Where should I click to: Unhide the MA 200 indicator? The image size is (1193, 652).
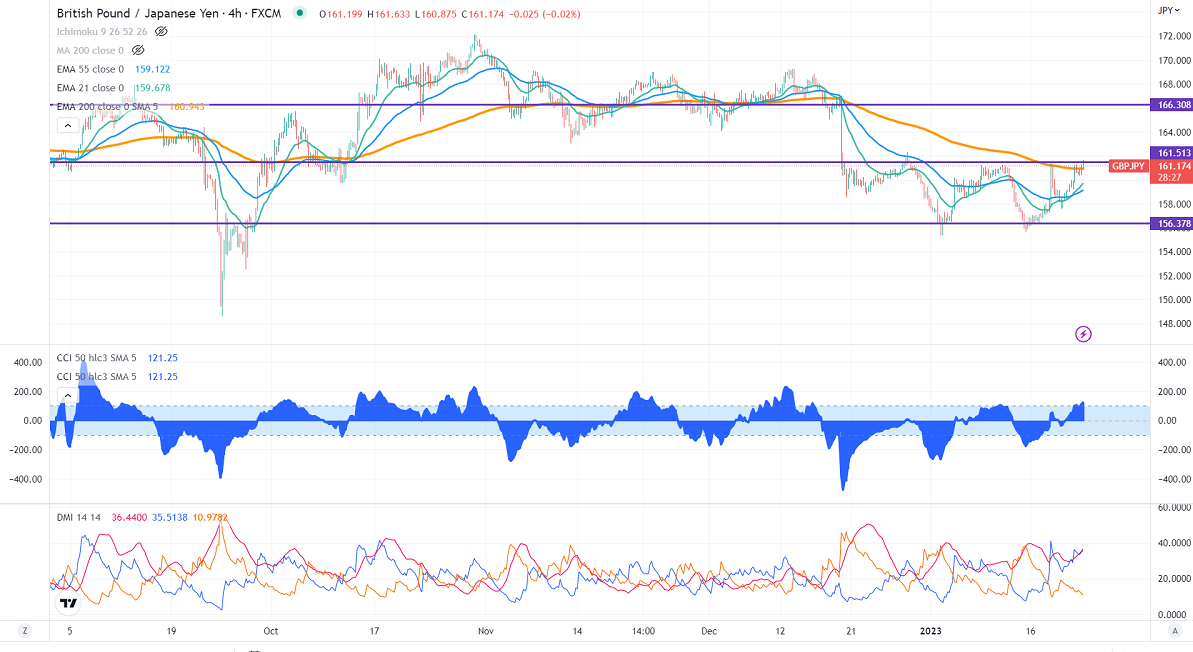(x=139, y=49)
